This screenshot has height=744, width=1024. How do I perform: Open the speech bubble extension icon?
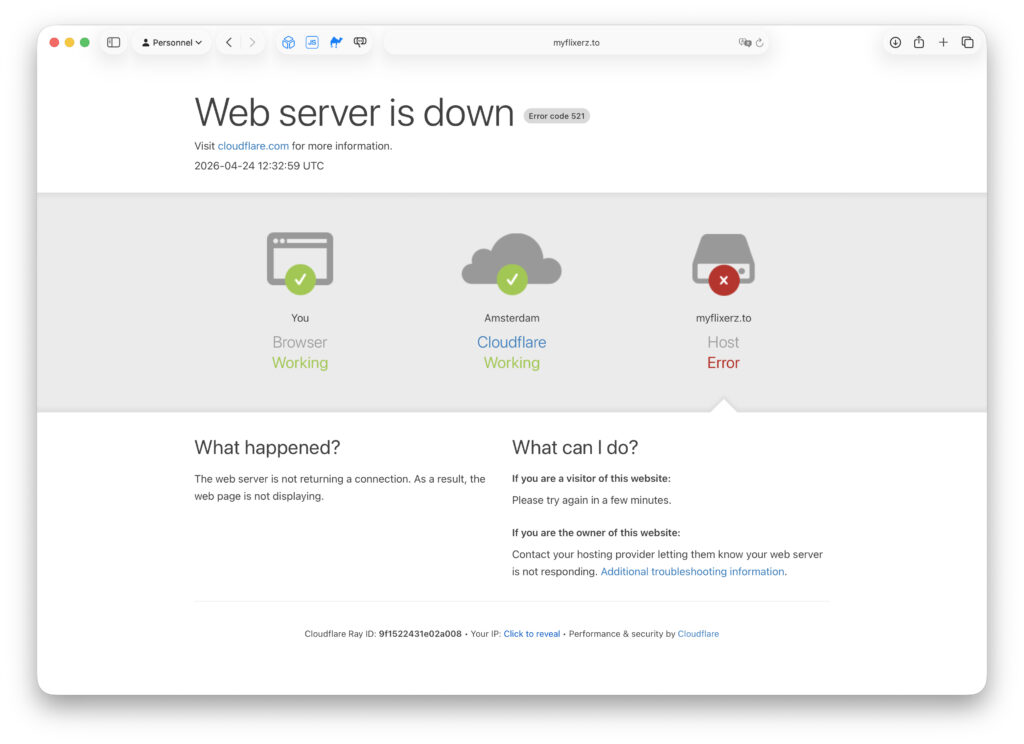pyautogui.click(x=360, y=42)
